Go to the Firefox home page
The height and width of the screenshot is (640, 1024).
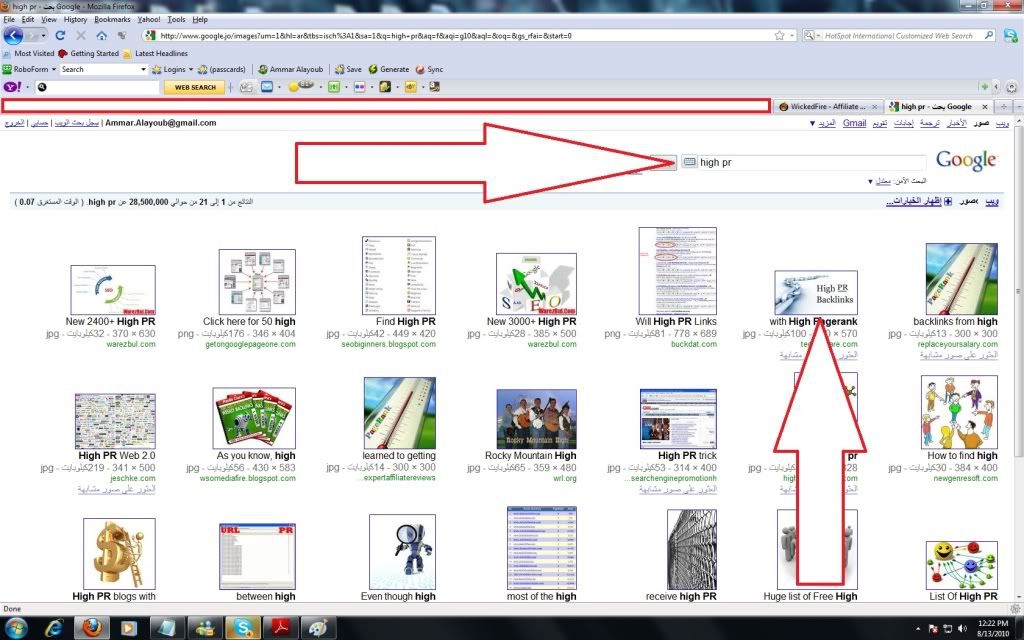coord(102,35)
